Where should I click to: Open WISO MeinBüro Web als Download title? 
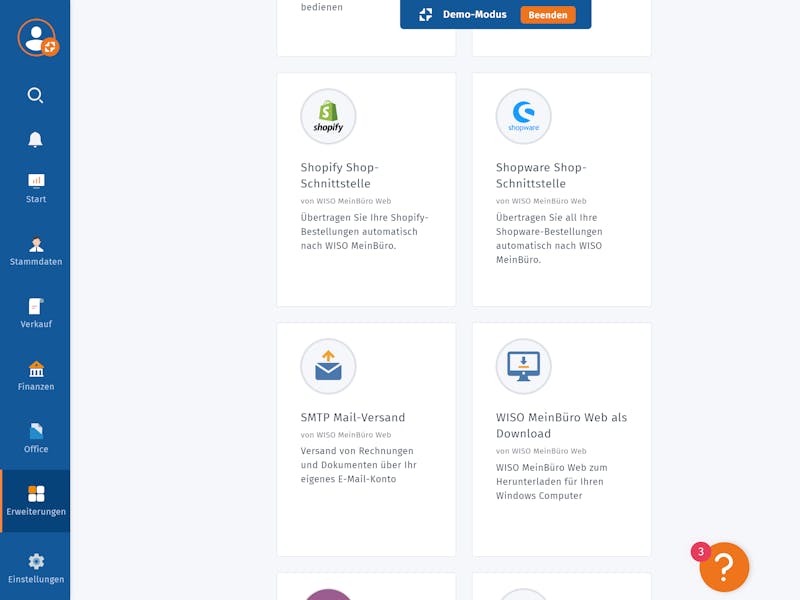(x=561, y=425)
